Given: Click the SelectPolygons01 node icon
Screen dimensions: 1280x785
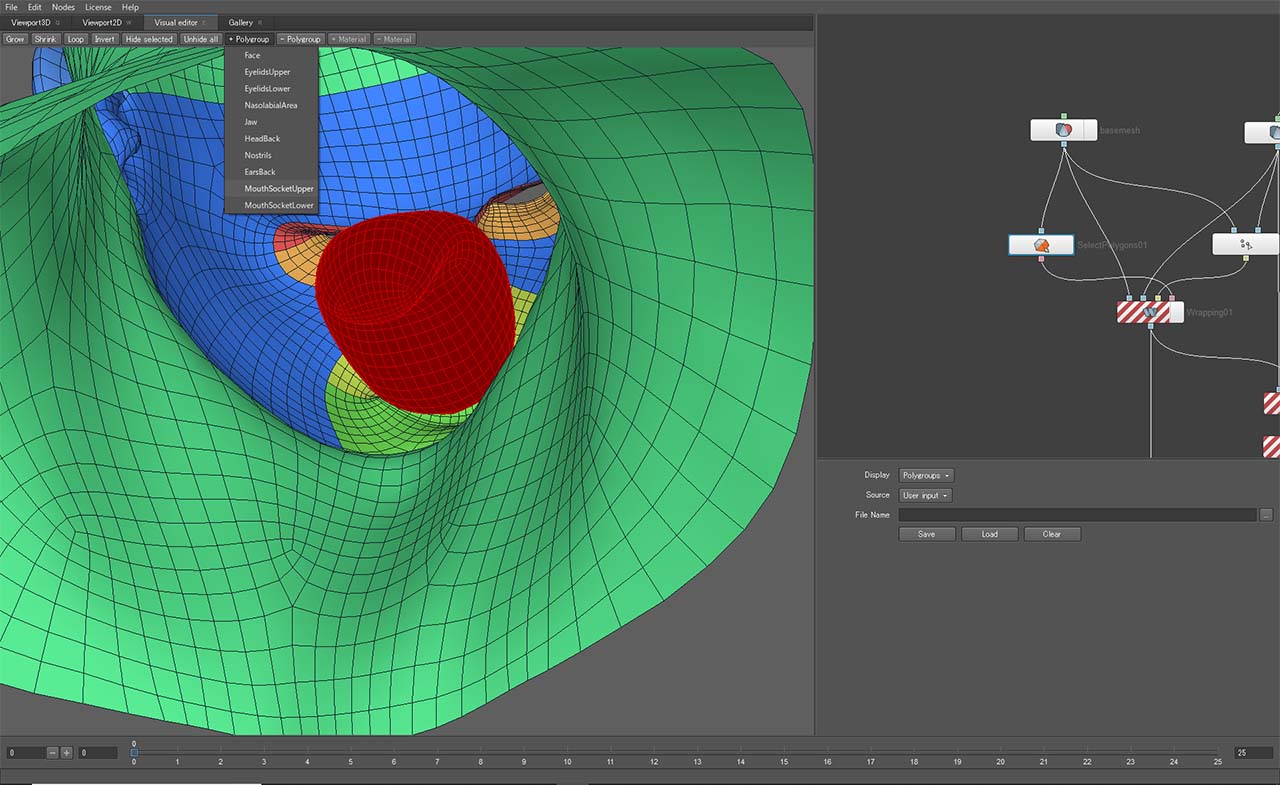Looking at the screenshot, I should [x=1041, y=245].
